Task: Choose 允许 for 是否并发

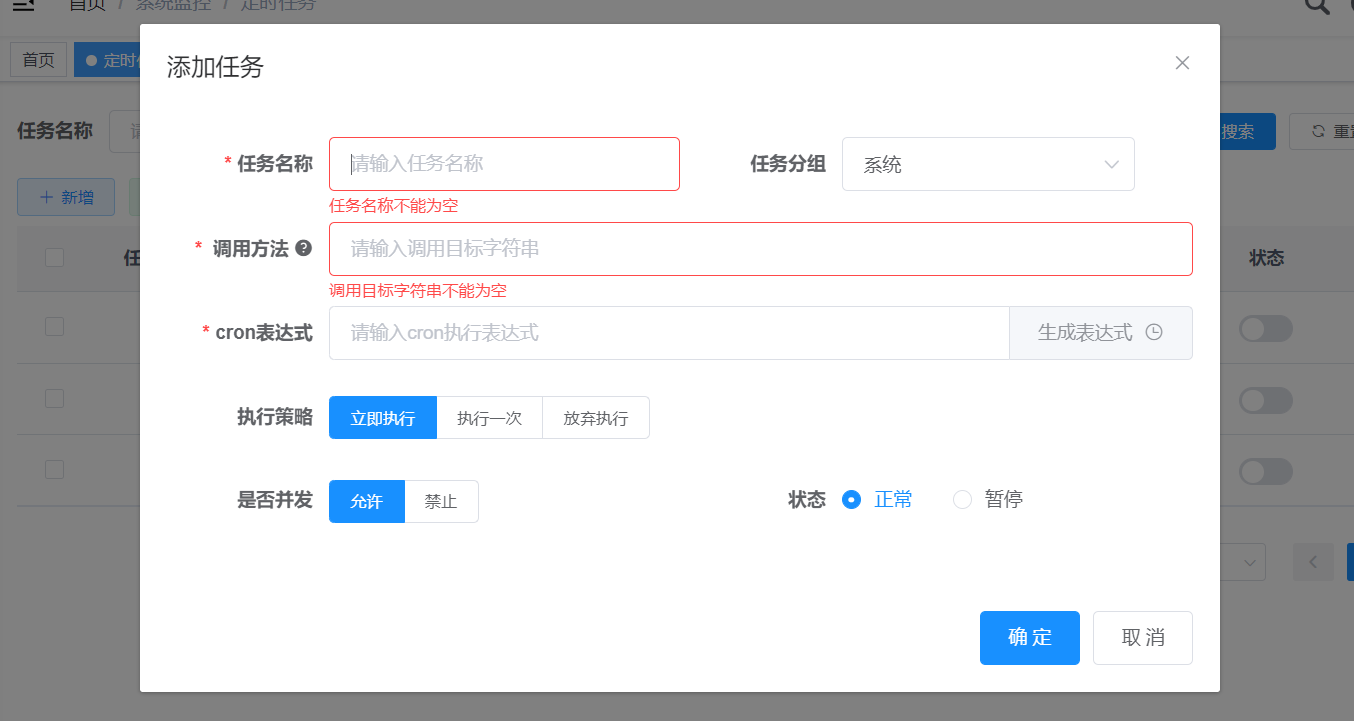Action: (x=367, y=502)
